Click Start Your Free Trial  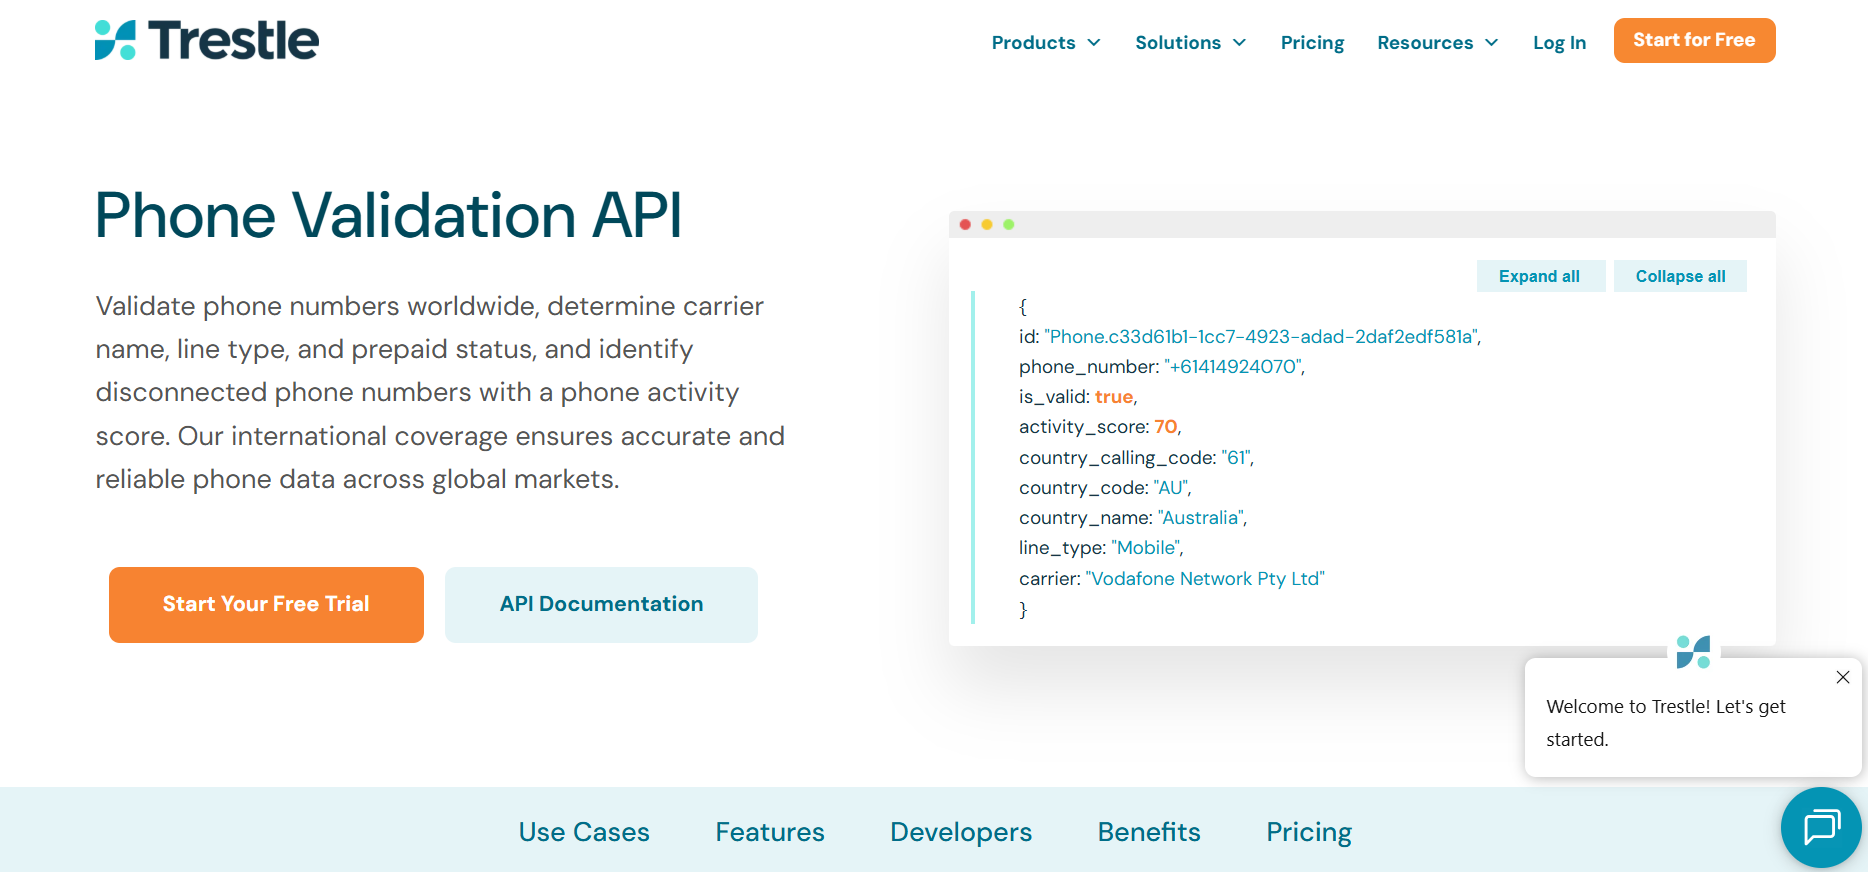point(266,604)
